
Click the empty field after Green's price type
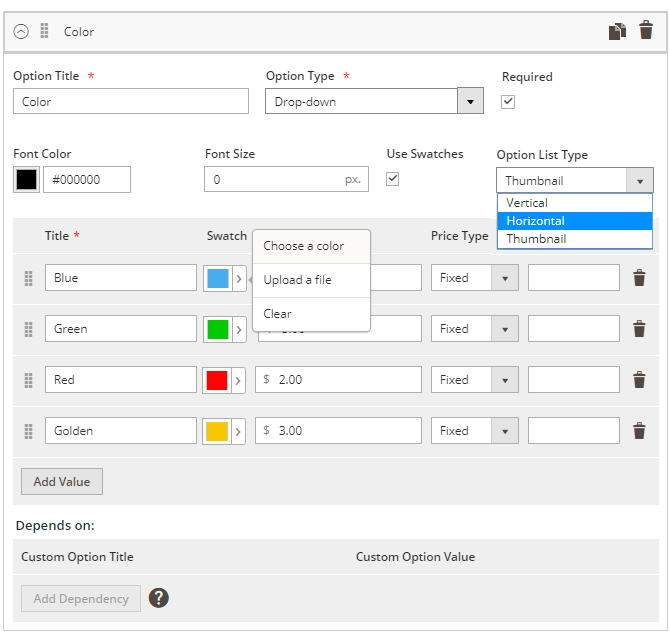coord(574,329)
